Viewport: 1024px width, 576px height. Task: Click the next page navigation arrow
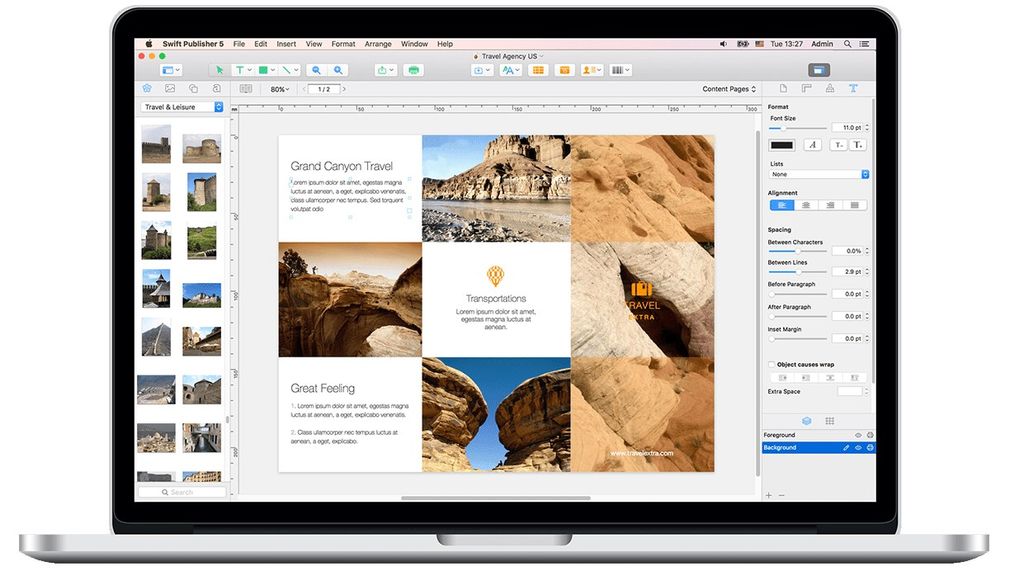click(x=343, y=88)
